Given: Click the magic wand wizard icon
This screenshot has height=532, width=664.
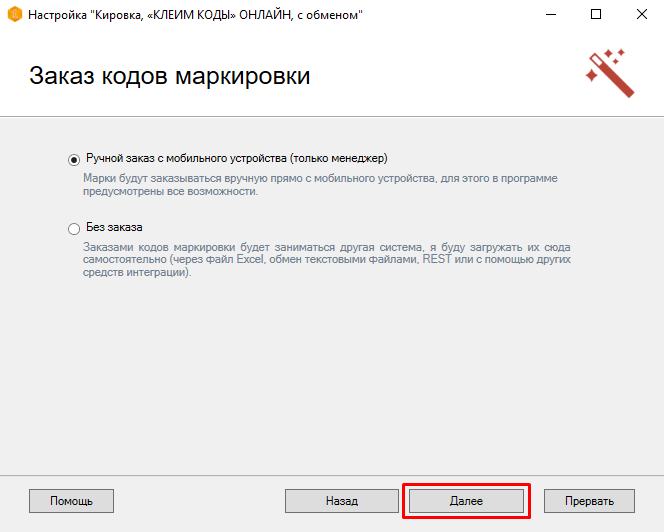Looking at the screenshot, I should click(x=610, y=73).
